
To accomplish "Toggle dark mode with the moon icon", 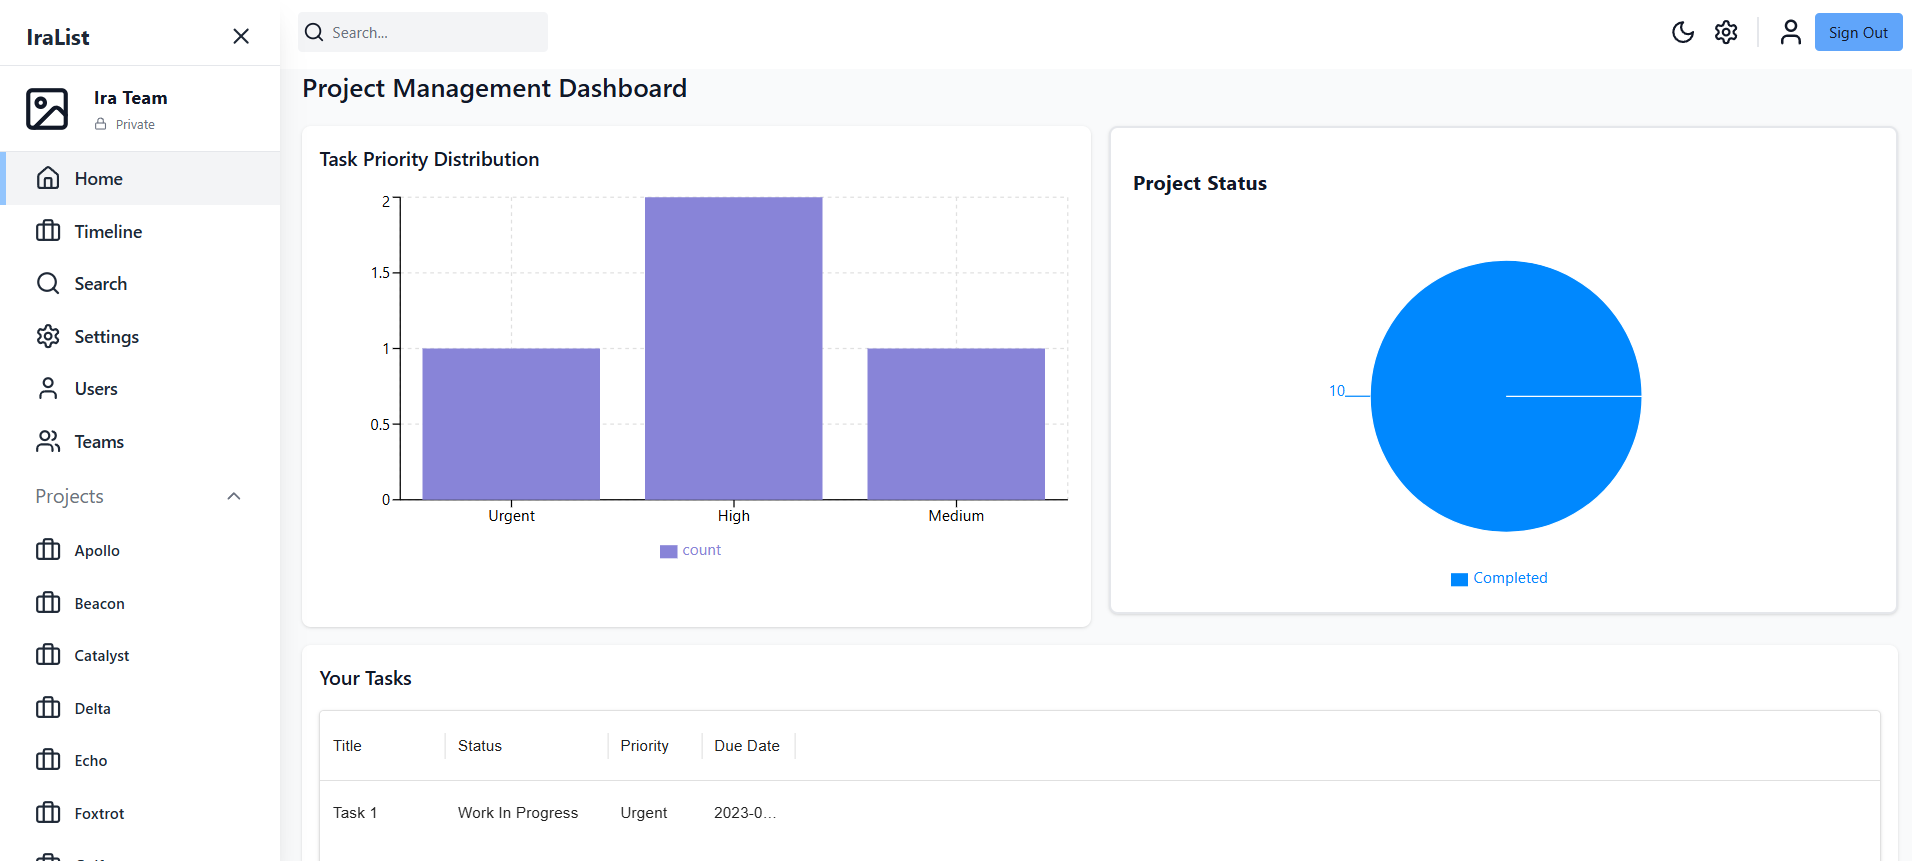I will coord(1682,32).
